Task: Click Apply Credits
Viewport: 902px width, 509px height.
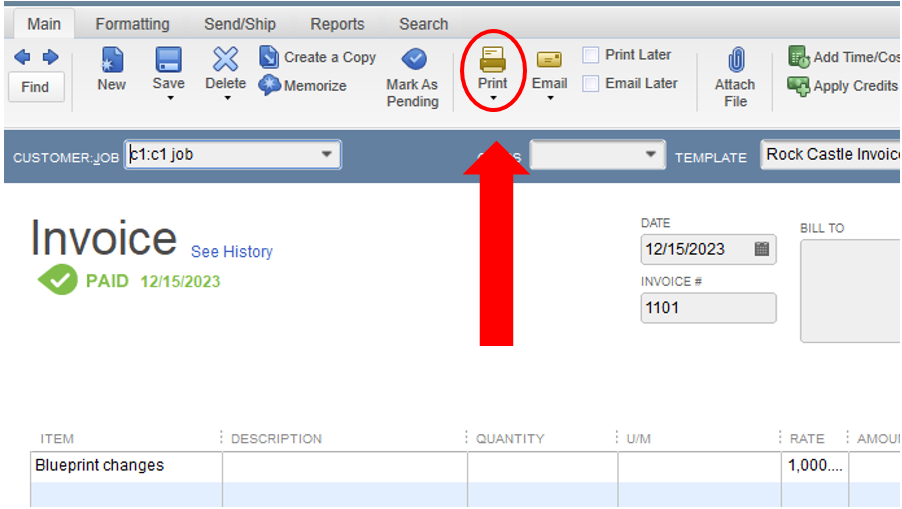Action: 842,86
